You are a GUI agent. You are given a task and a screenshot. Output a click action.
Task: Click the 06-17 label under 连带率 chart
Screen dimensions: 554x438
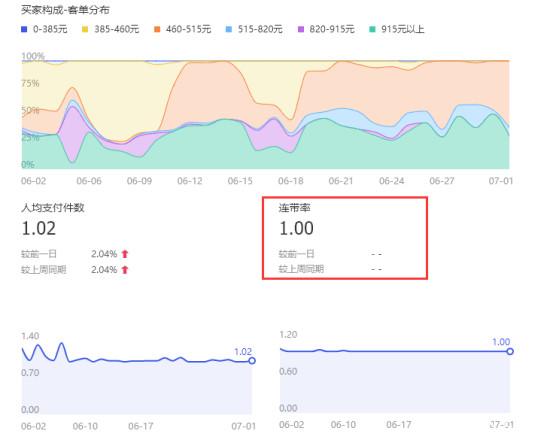tap(399, 425)
